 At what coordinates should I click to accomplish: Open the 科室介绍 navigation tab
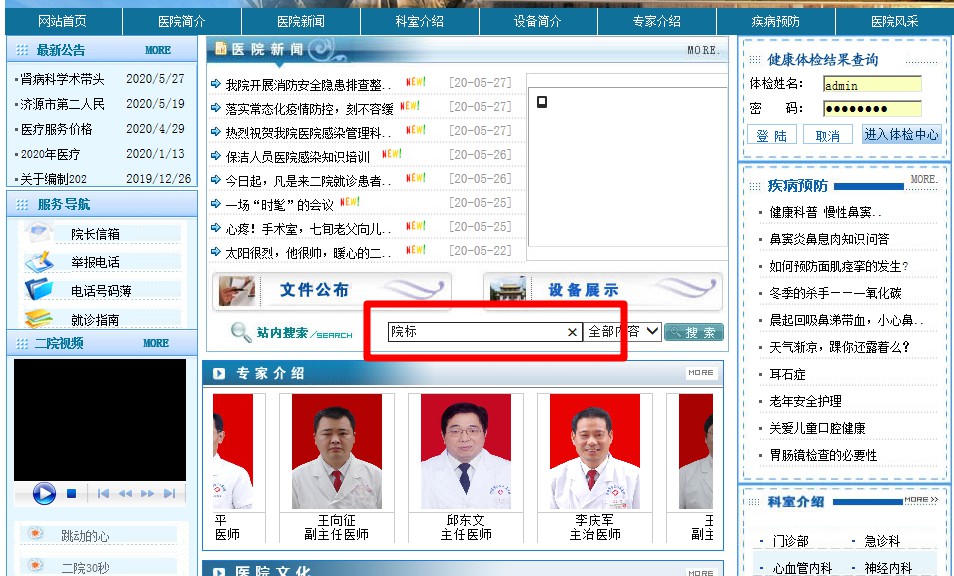[419, 21]
